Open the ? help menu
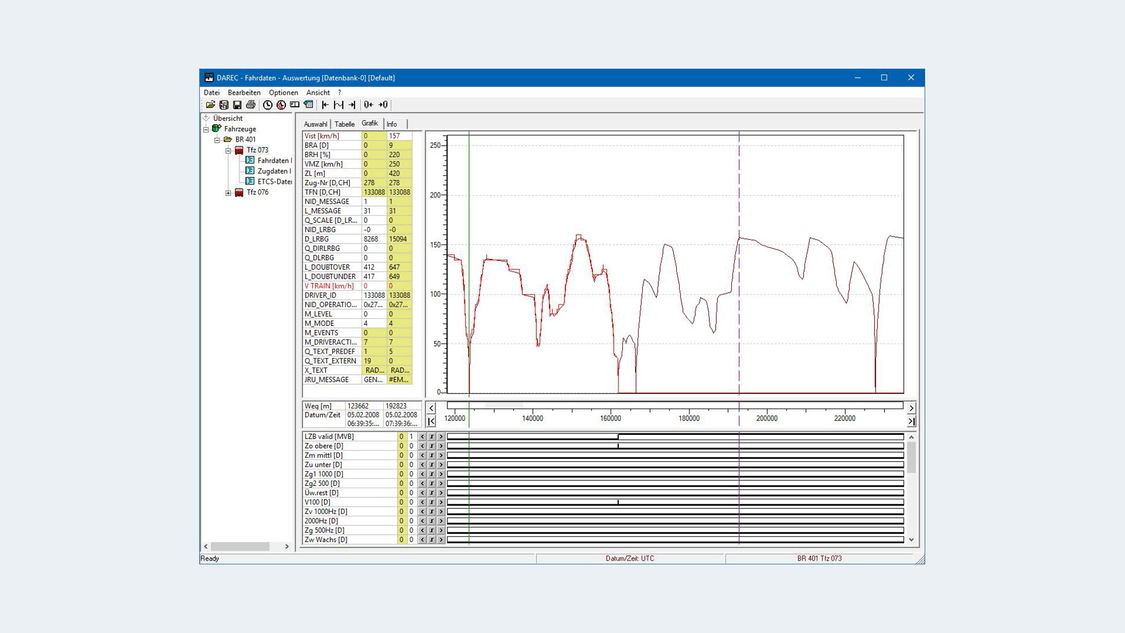This screenshot has width=1125, height=633. point(339,93)
